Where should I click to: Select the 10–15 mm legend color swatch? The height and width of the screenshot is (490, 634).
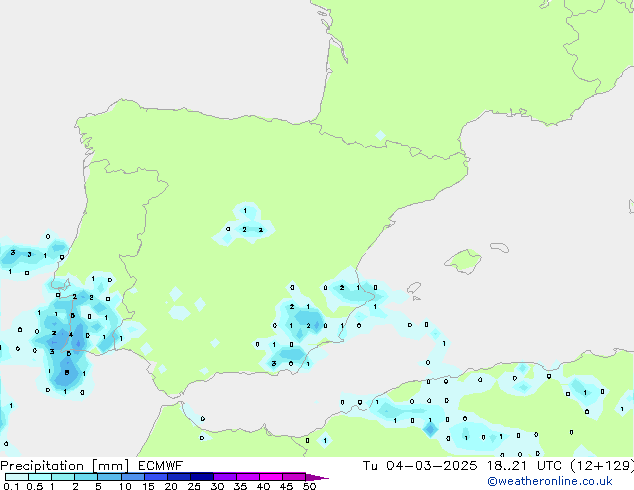132,477
